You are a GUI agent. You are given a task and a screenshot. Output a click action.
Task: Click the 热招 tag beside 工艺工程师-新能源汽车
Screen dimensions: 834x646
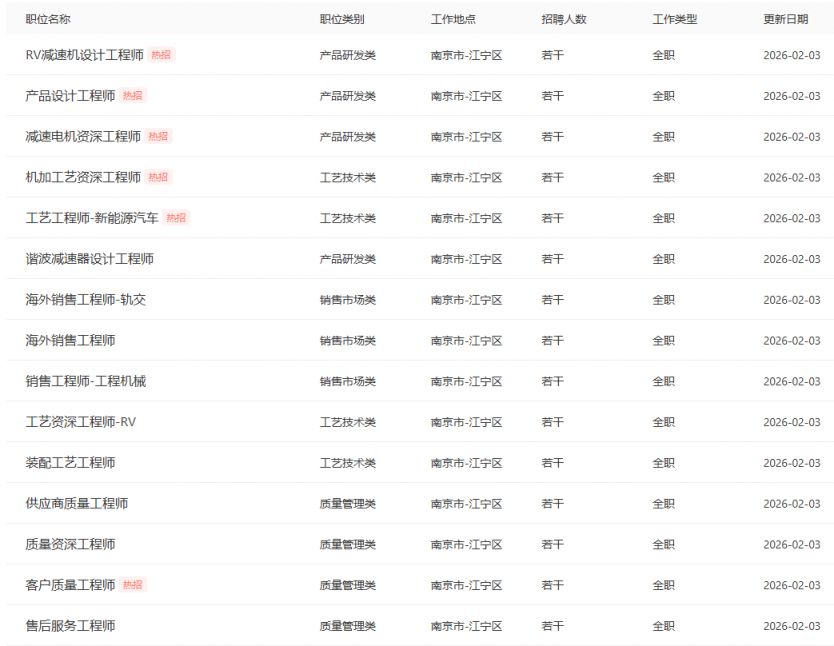[x=176, y=218]
